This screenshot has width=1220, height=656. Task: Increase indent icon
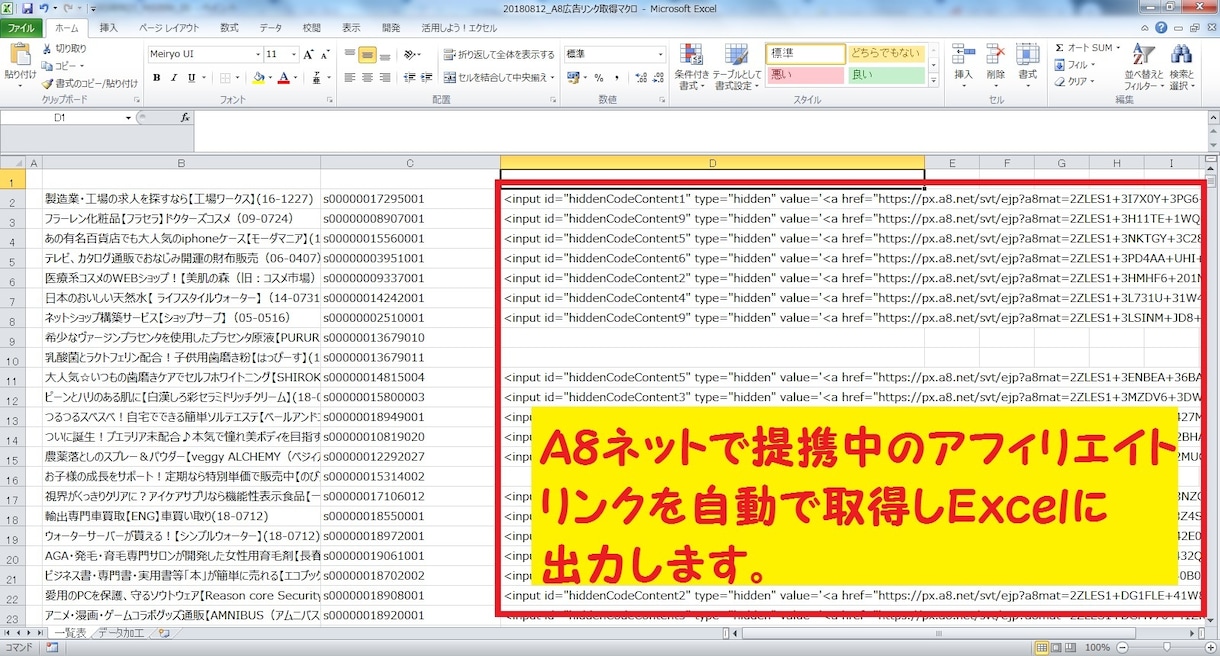pyautogui.click(x=427, y=78)
